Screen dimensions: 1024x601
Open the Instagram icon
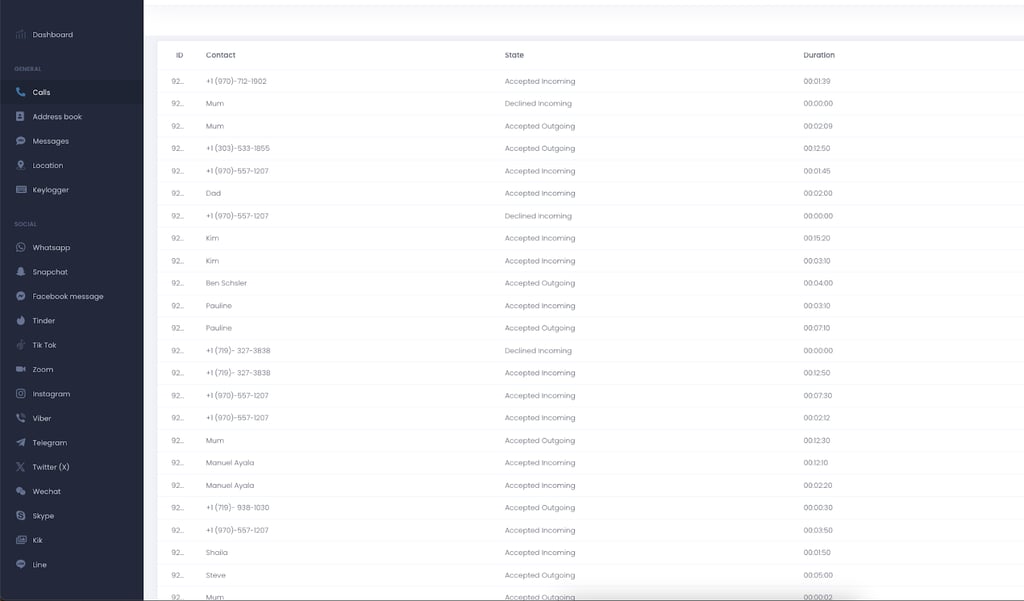[21, 394]
